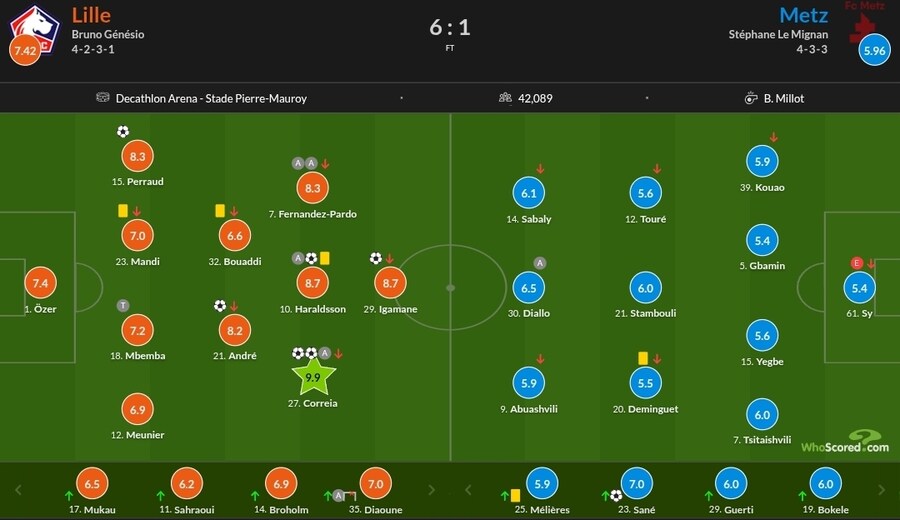900x520 pixels.
Task: Open the Metz team name link
Action: tap(803, 15)
